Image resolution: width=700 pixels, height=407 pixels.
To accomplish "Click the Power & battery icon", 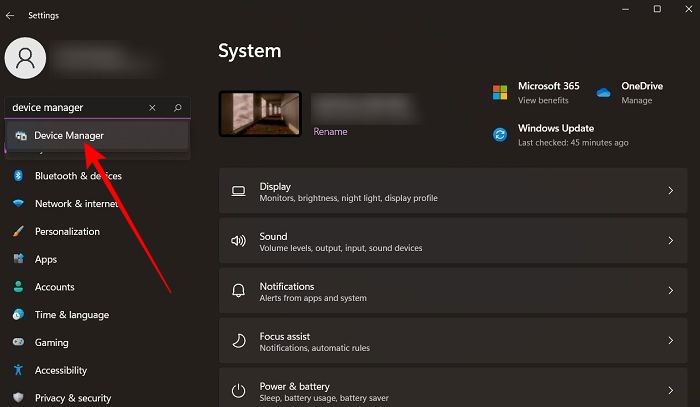I will click(238, 390).
